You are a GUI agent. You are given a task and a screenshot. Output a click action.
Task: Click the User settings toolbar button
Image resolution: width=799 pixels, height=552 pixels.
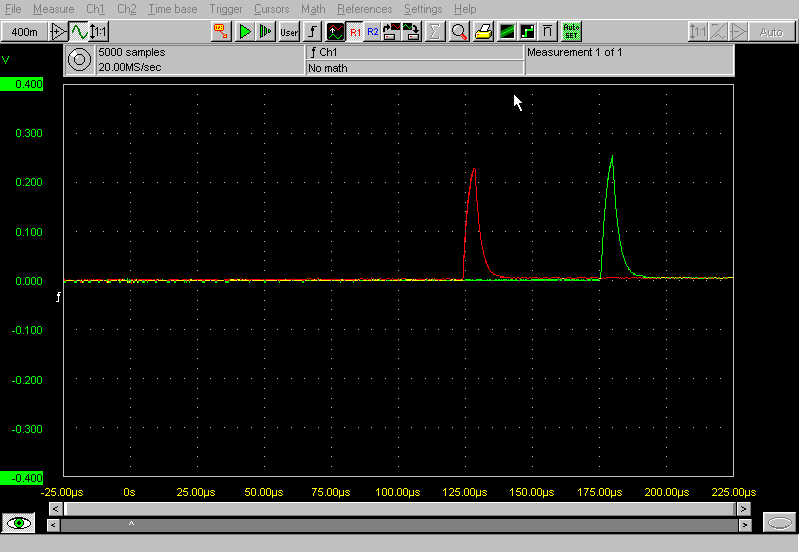click(289, 32)
